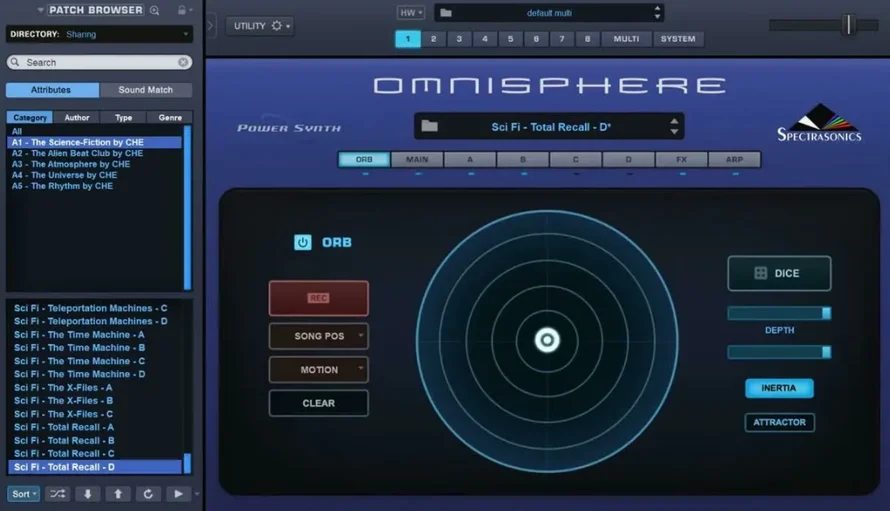Open the Sort dropdown

tap(23, 494)
